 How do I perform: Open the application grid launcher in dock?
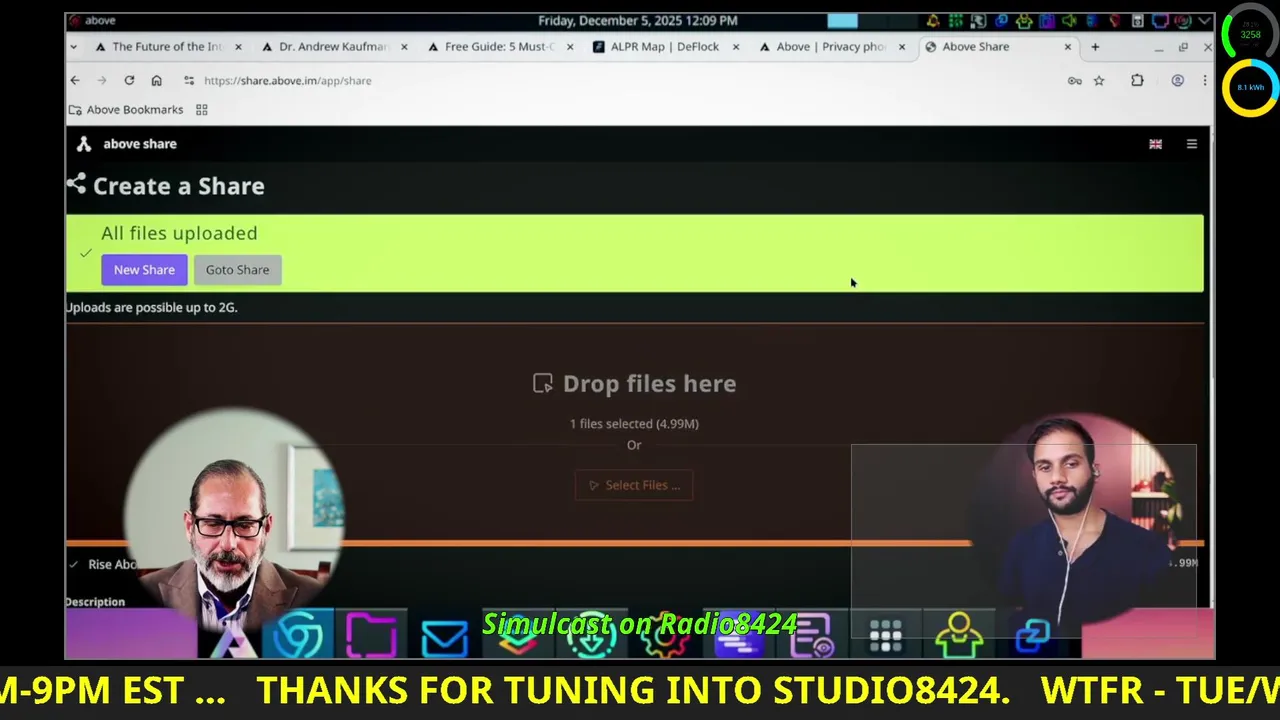pyautogui.click(x=886, y=635)
